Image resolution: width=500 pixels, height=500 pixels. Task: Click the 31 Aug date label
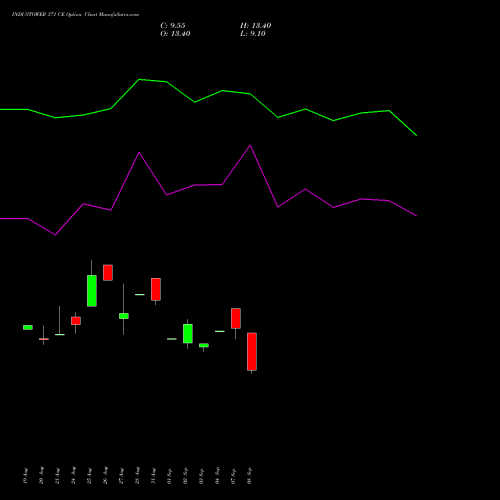click(154, 476)
